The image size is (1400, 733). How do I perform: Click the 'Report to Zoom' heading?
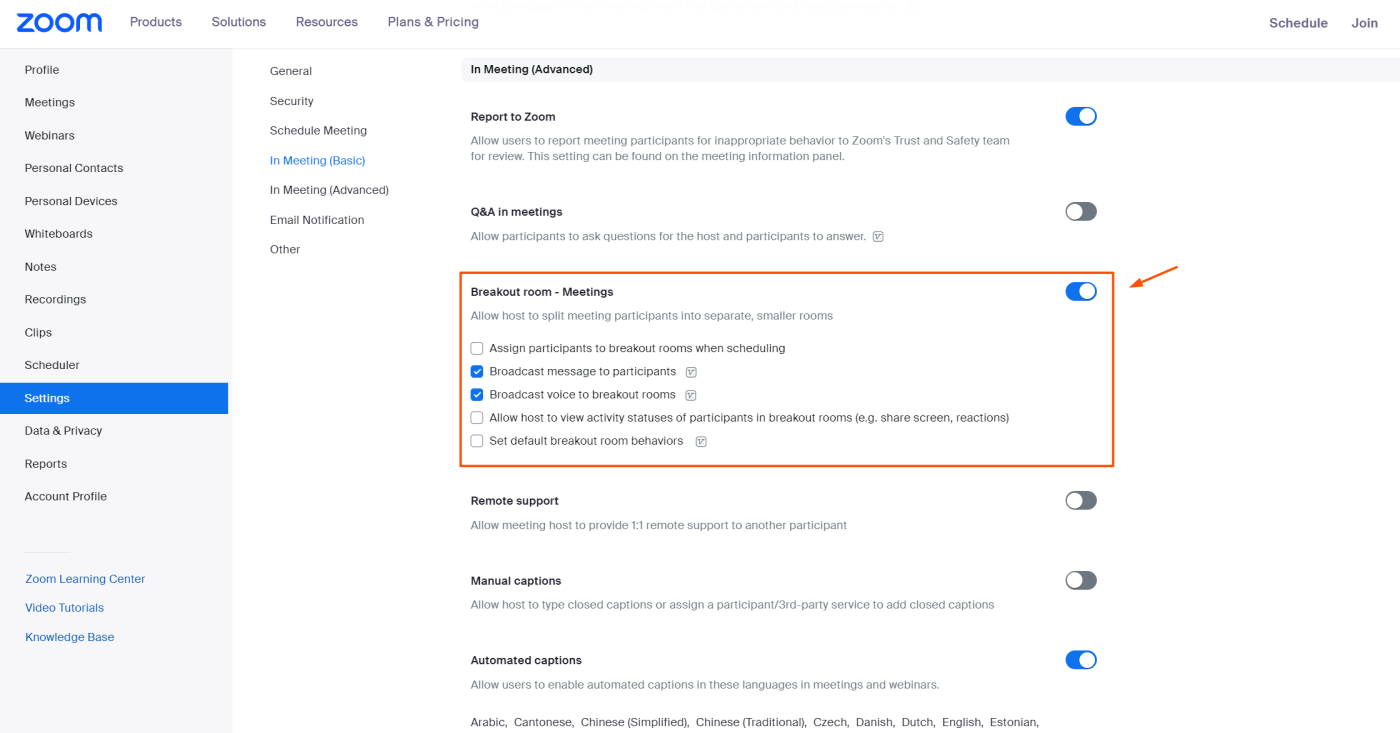click(513, 117)
